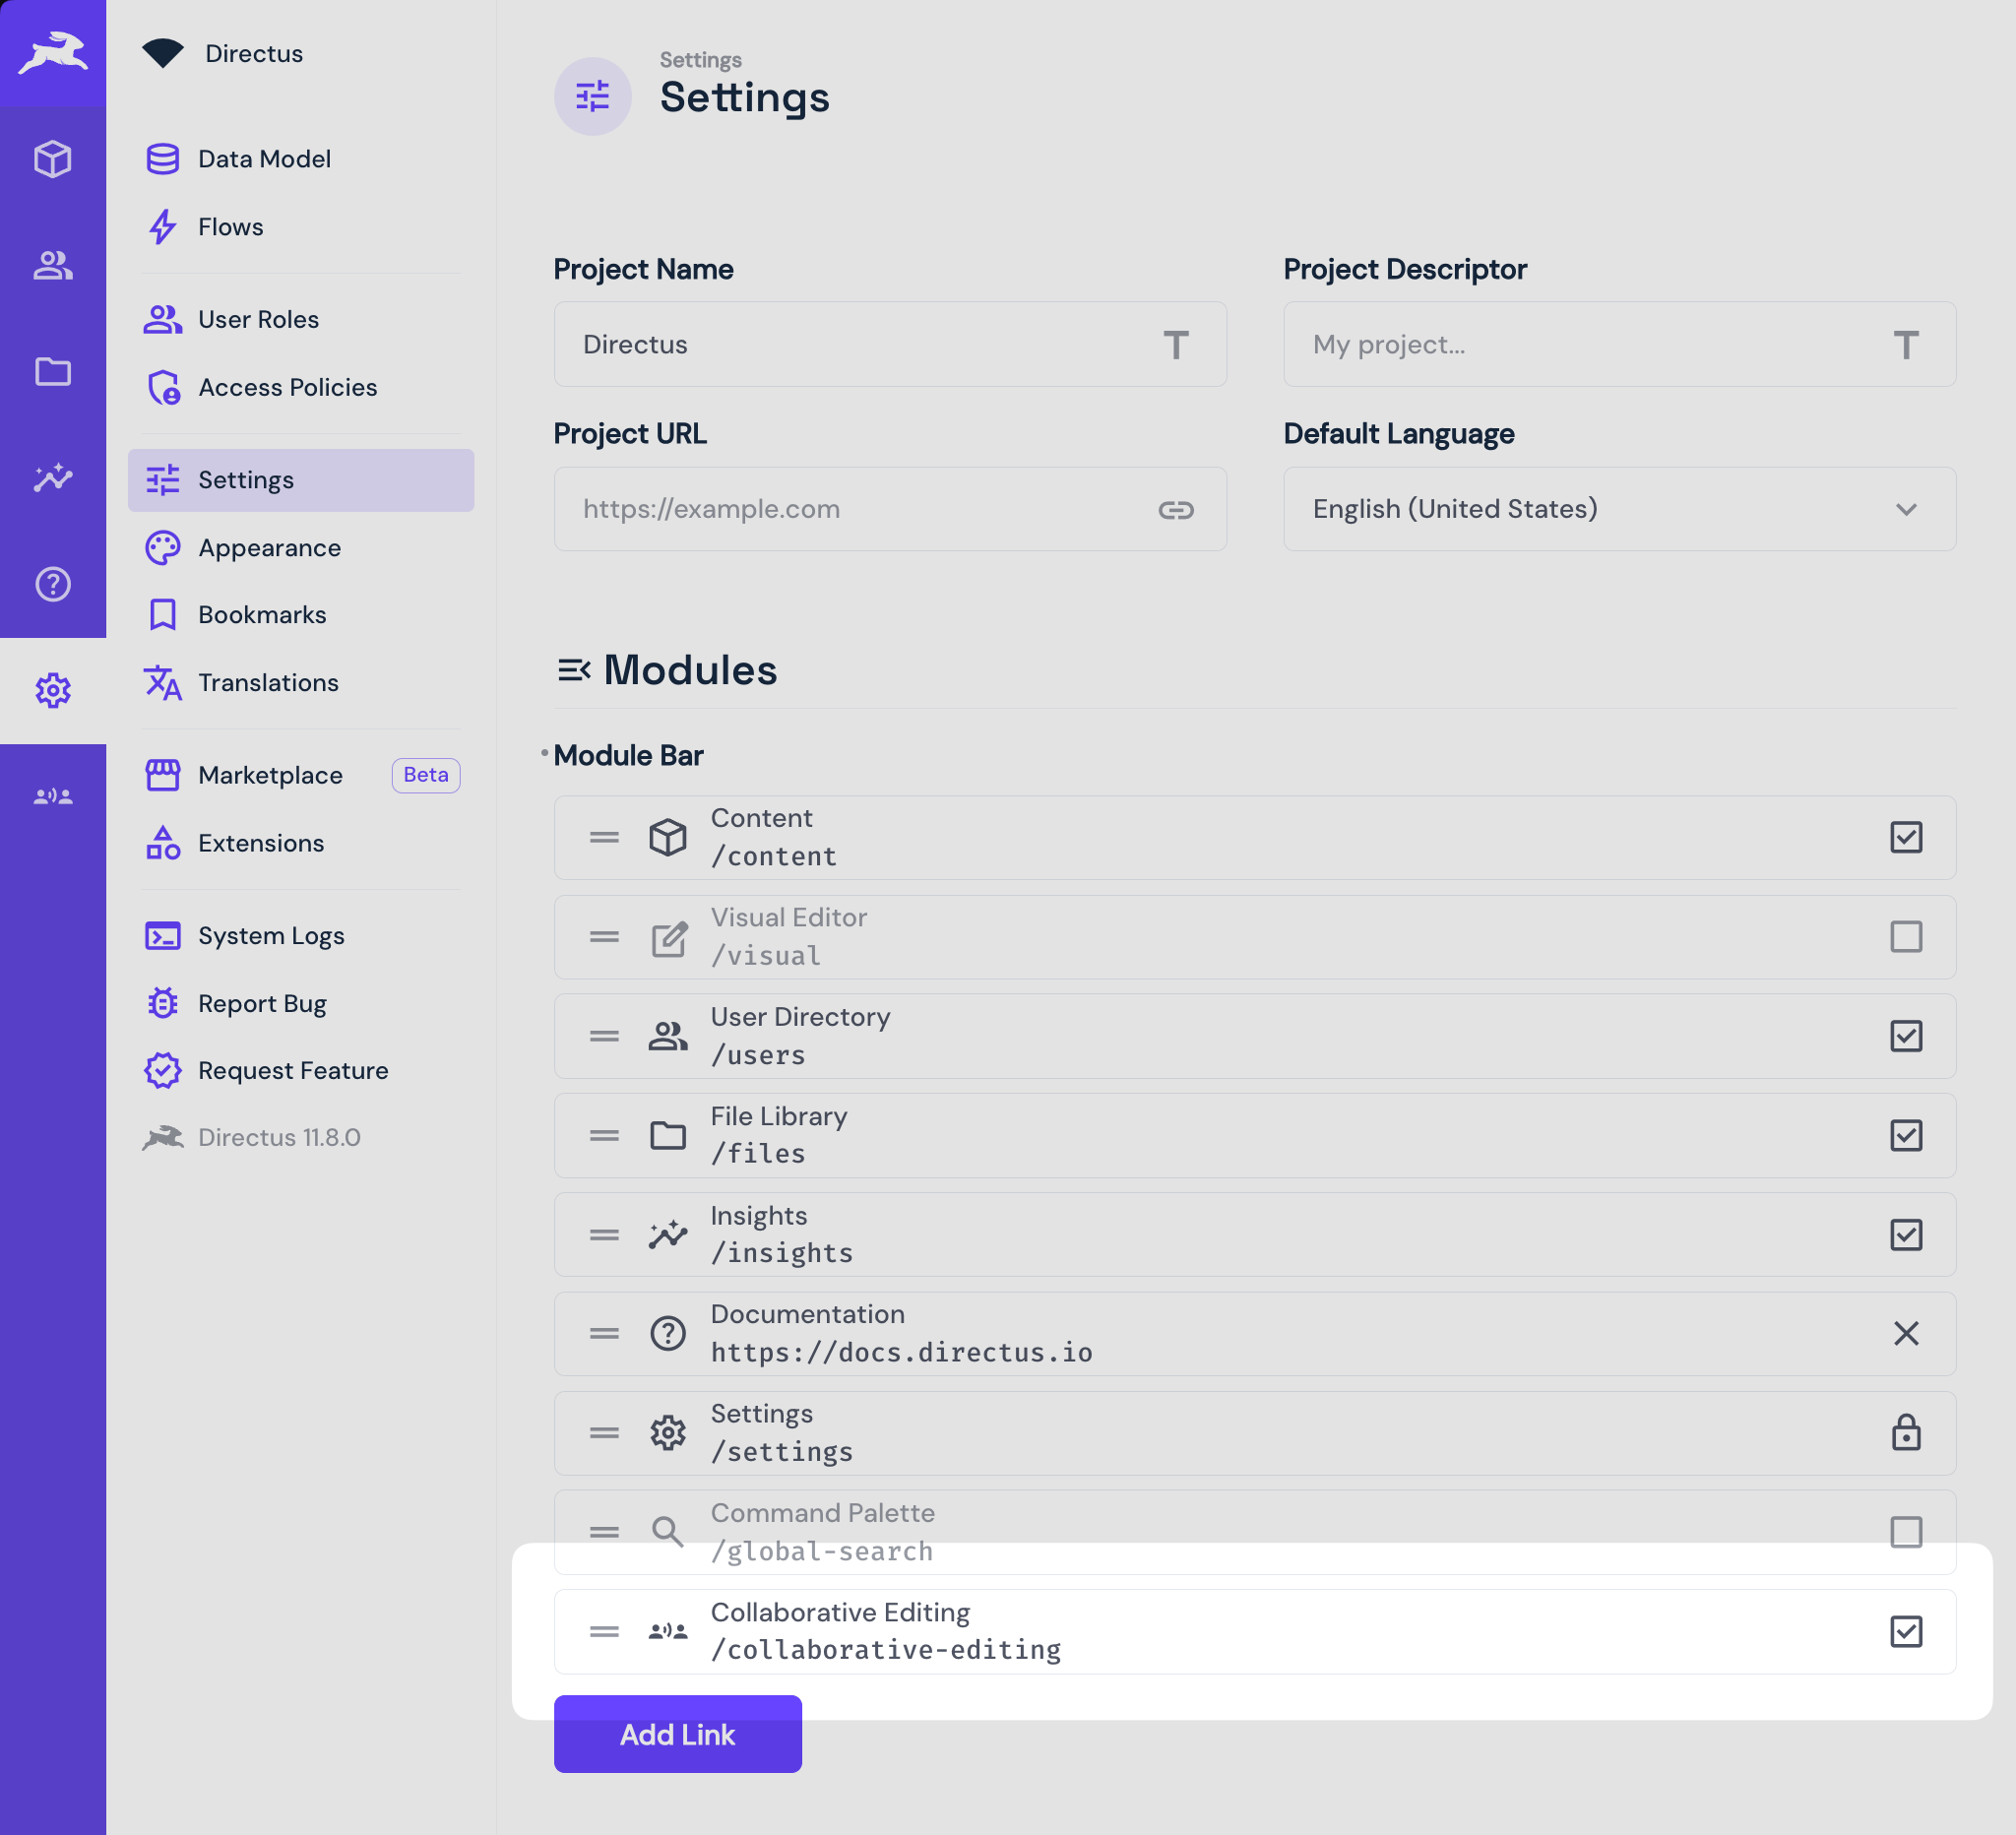This screenshot has width=2016, height=1835.
Task: Open the Help question mark icon
Action: [x=53, y=583]
